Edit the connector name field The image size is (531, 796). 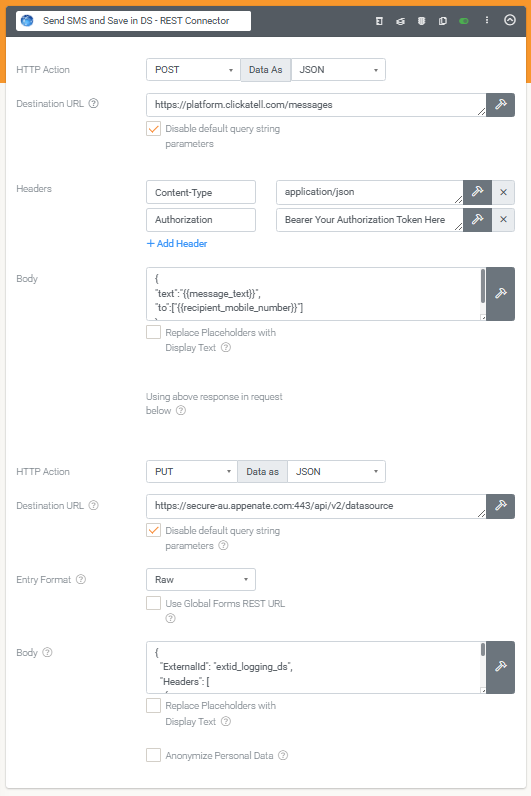[x=134, y=21]
